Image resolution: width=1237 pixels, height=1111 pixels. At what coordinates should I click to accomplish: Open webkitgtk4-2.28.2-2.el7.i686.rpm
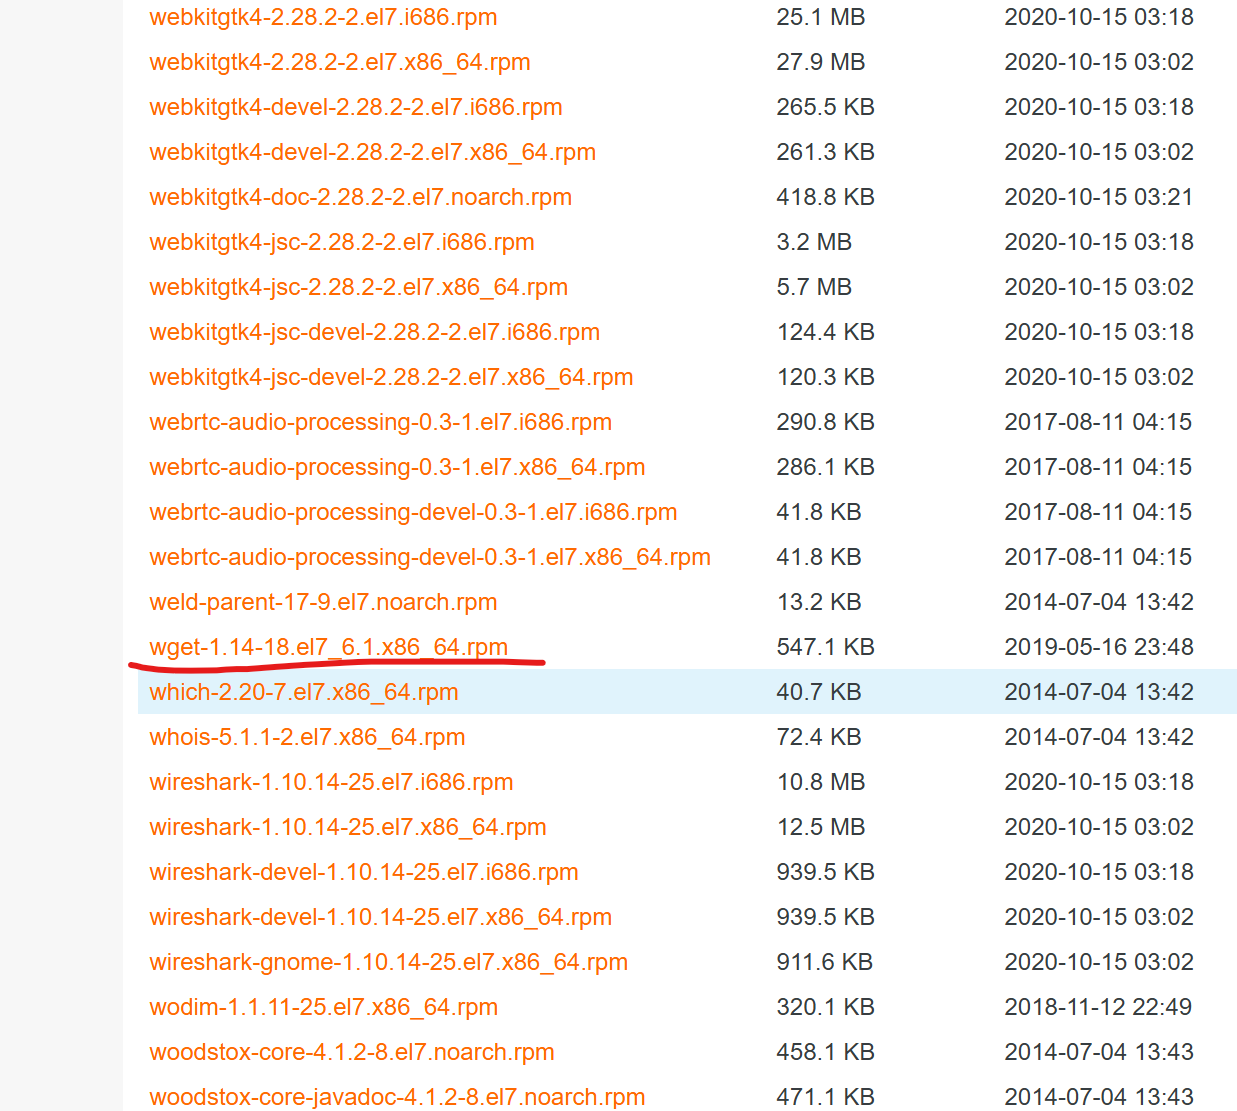(x=323, y=17)
